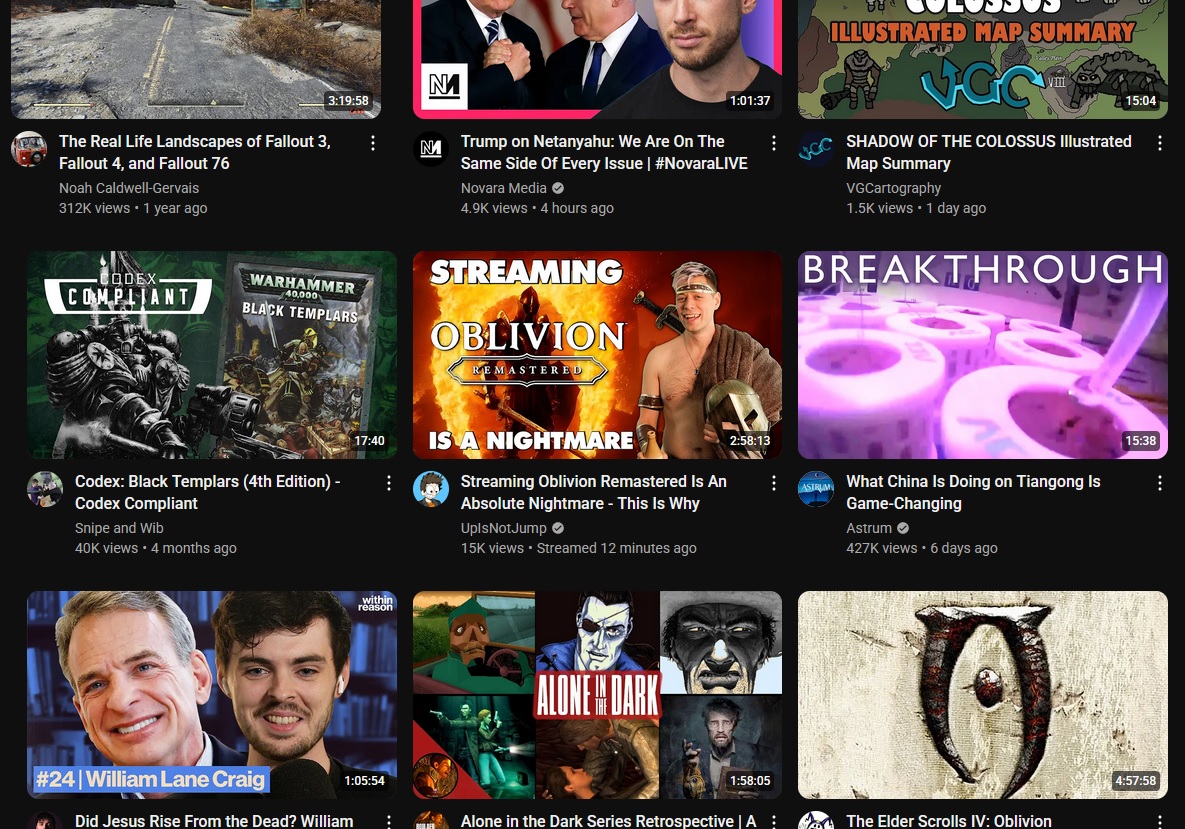Open VGCartography channel avatar
Image resolution: width=1185 pixels, height=829 pixels.
coord(816,149)
